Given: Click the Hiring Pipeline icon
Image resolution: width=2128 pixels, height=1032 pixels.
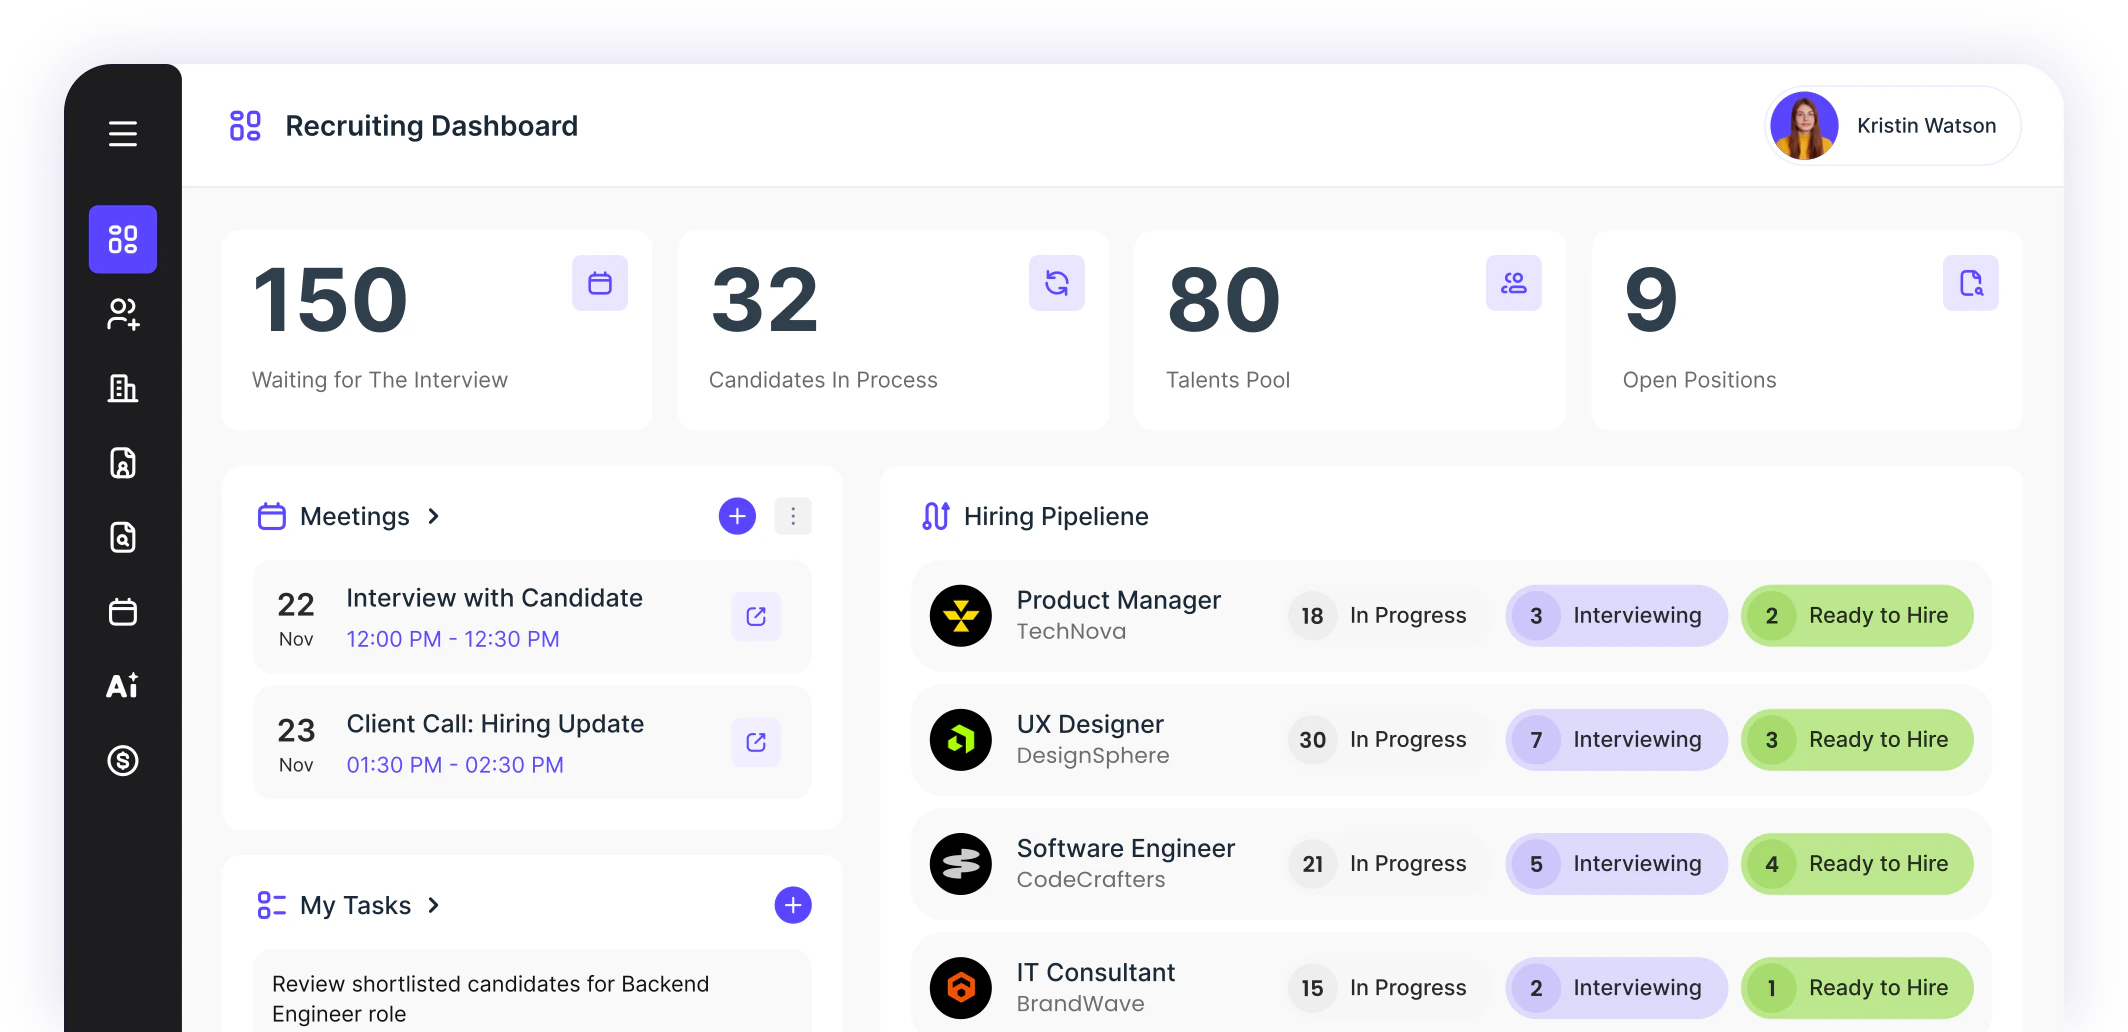Looking at the screenshot, I should (936, 516).
